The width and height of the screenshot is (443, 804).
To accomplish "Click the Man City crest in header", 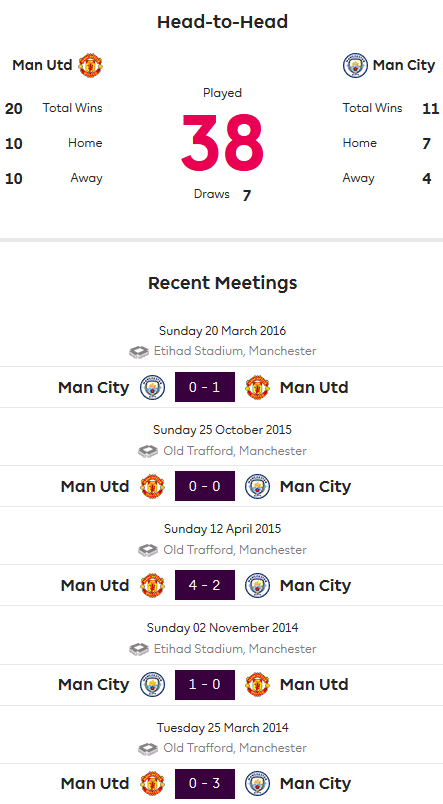I will [x=355, y=65].
